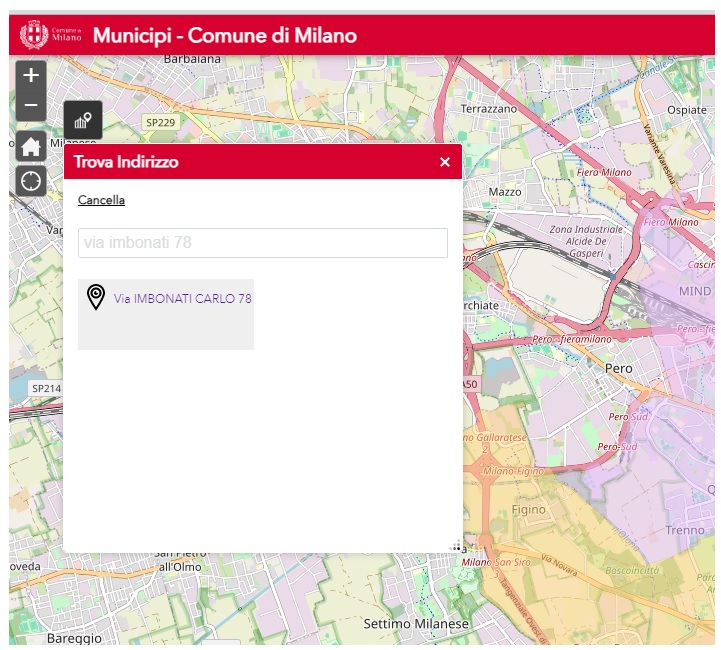Click Settimo Milanese on the map
721x650 pixels.
click(x=416, y=624)
